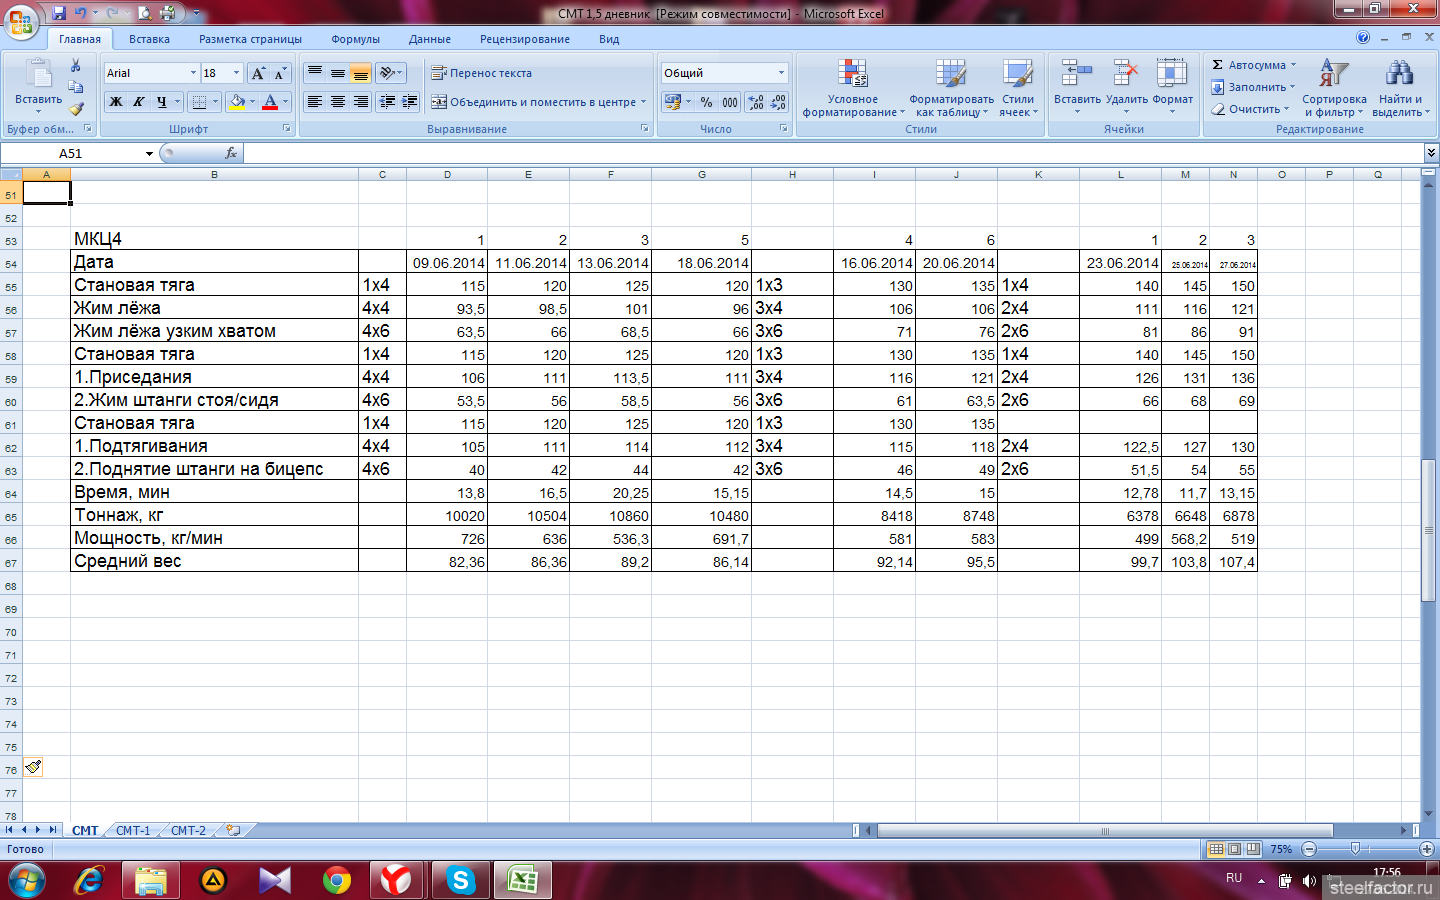The image size is (1440, 900).
Task: Click Очистить clear button
Action: pyautogui.click(x=1250, y=109)
